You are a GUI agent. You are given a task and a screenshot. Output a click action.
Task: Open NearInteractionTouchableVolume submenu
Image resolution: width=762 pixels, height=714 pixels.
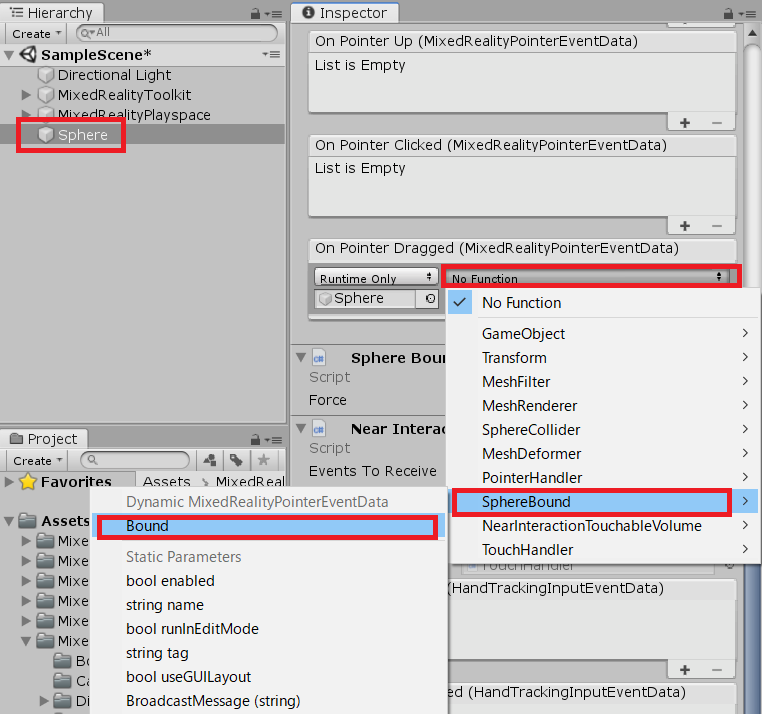tap(603, 525)
